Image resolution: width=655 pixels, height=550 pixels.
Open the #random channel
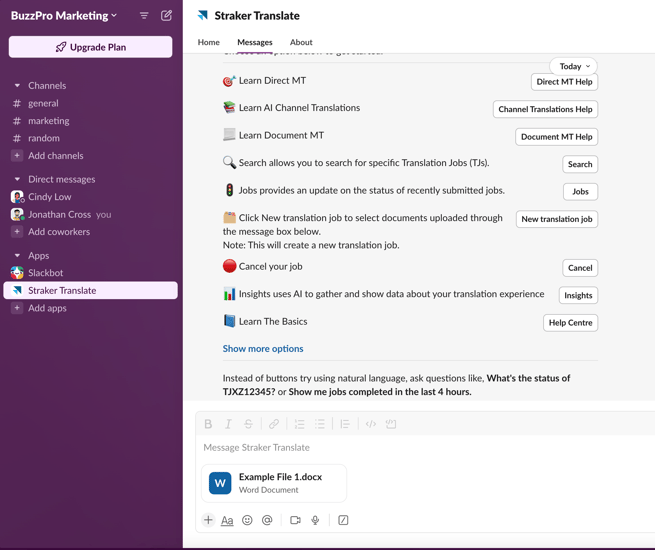pos(90,138)
